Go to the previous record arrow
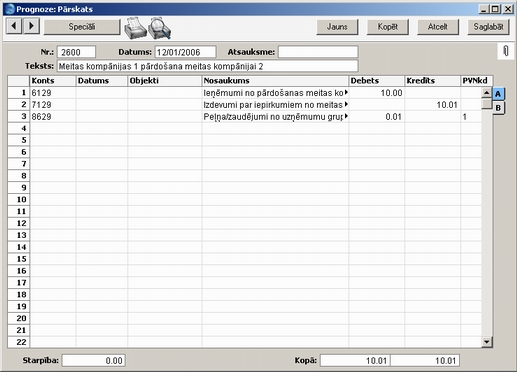 (14, 26)
